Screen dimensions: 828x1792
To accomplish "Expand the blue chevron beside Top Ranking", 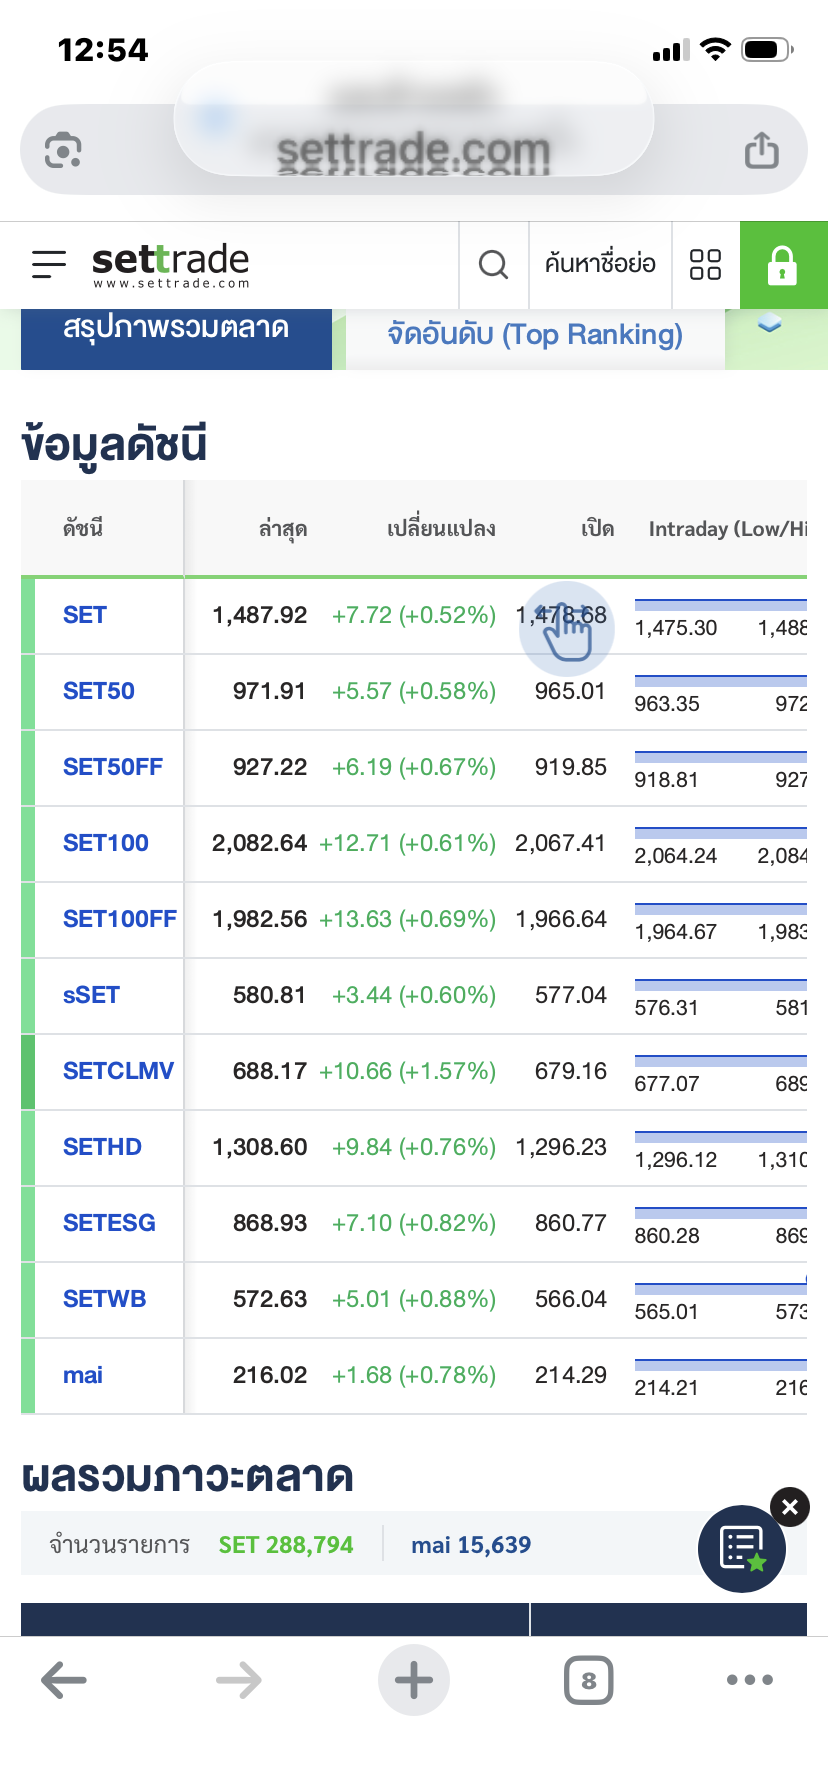I will pos(769,325).
